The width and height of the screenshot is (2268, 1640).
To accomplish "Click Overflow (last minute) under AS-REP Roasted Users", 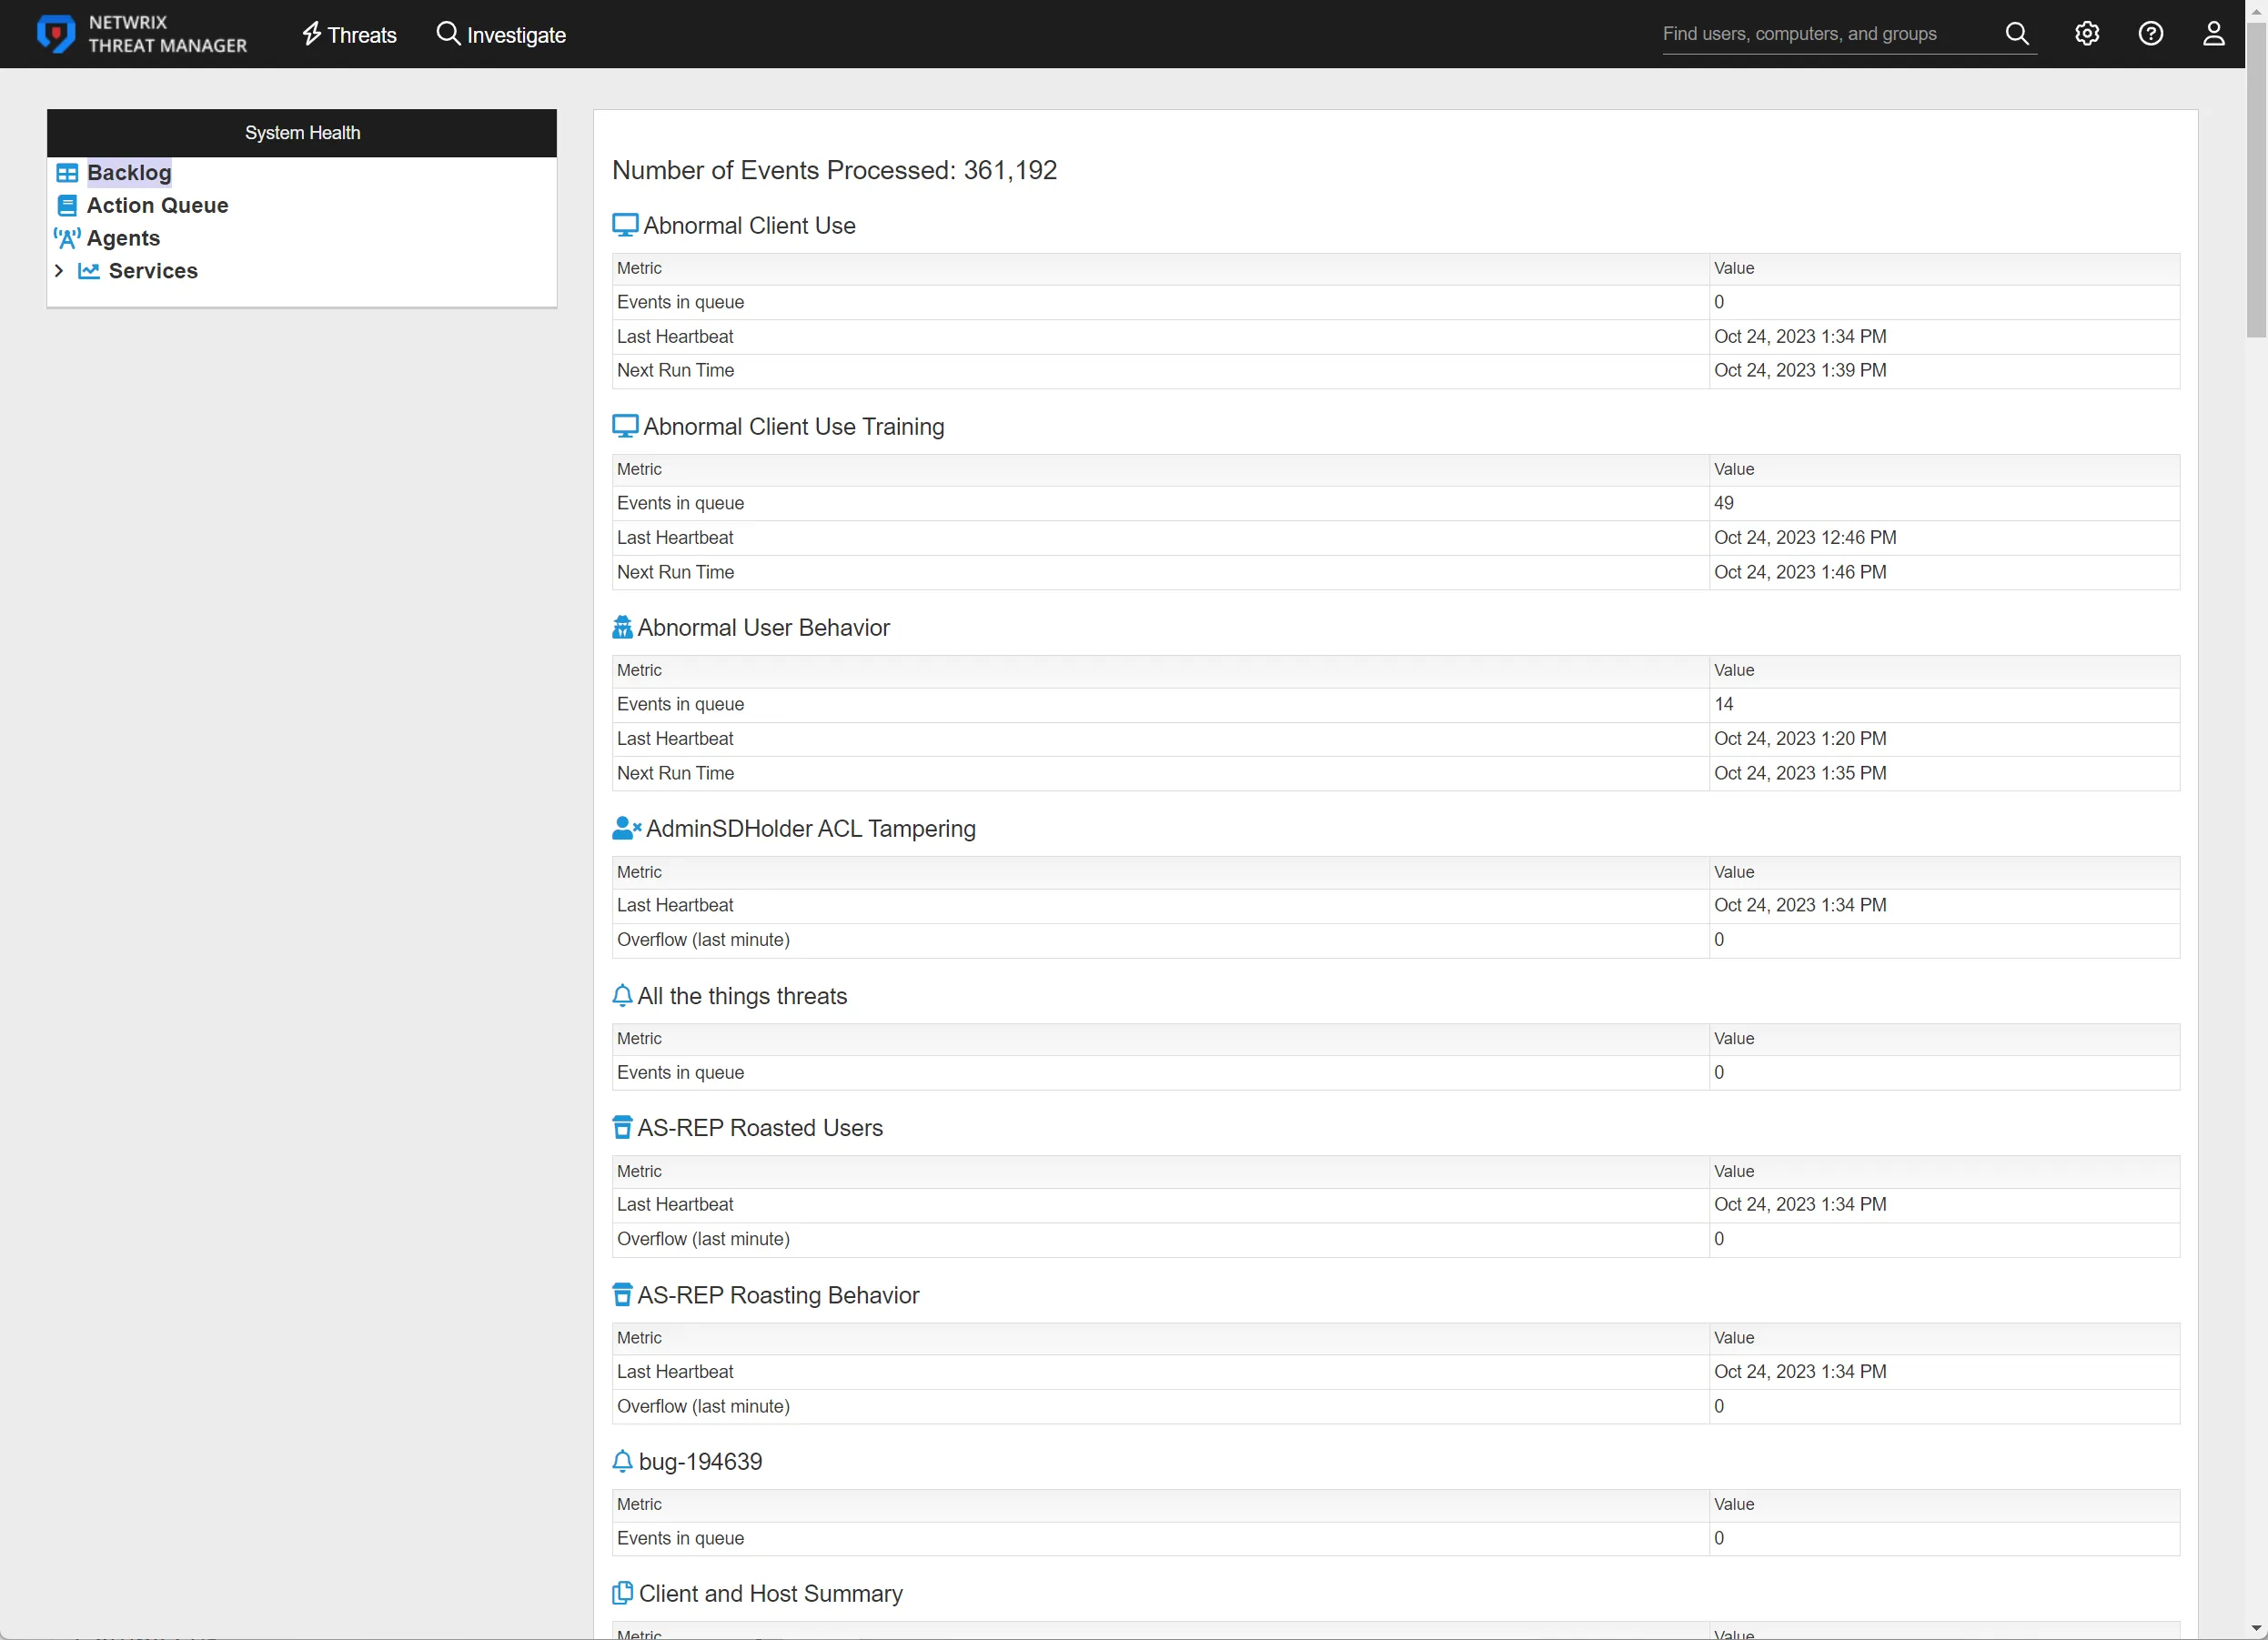I will (x=703, y=1239).
